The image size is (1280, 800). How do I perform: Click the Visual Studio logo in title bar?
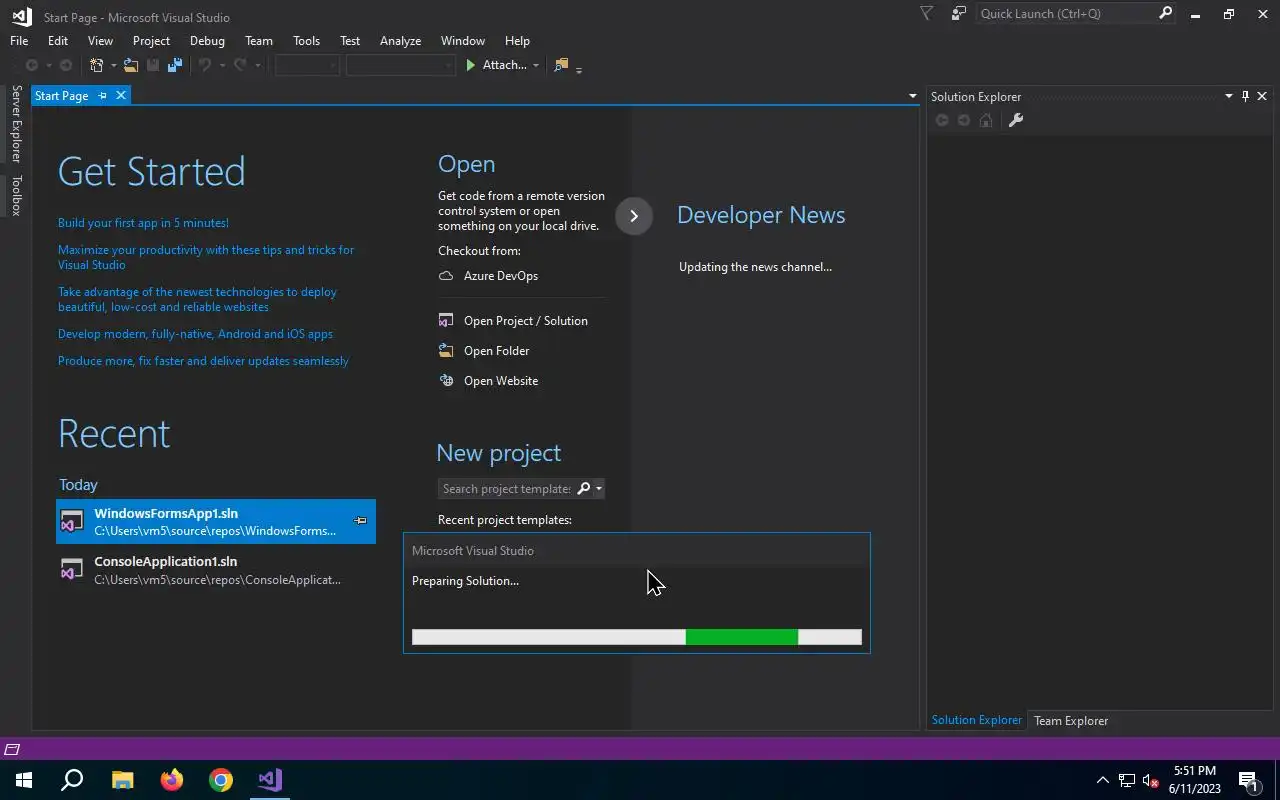[22, 16]
